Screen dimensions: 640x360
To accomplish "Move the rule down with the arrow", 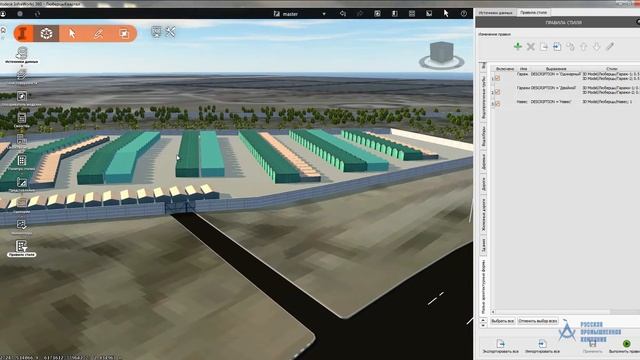I will (x=596, y=47).
